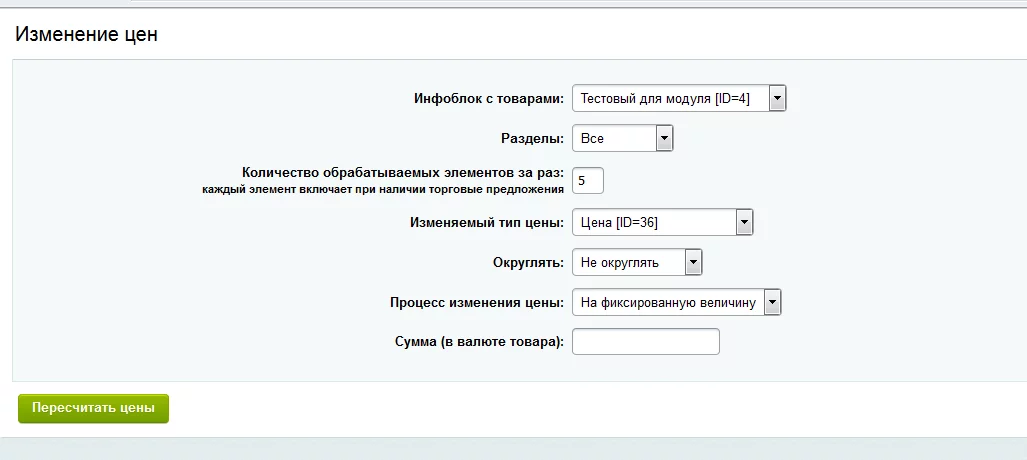The height and width of the screenshot is (460, 1027).
Task: Click arrow next to 'Не округлять'
Action: pyautogui.click(x=693, y=262)
